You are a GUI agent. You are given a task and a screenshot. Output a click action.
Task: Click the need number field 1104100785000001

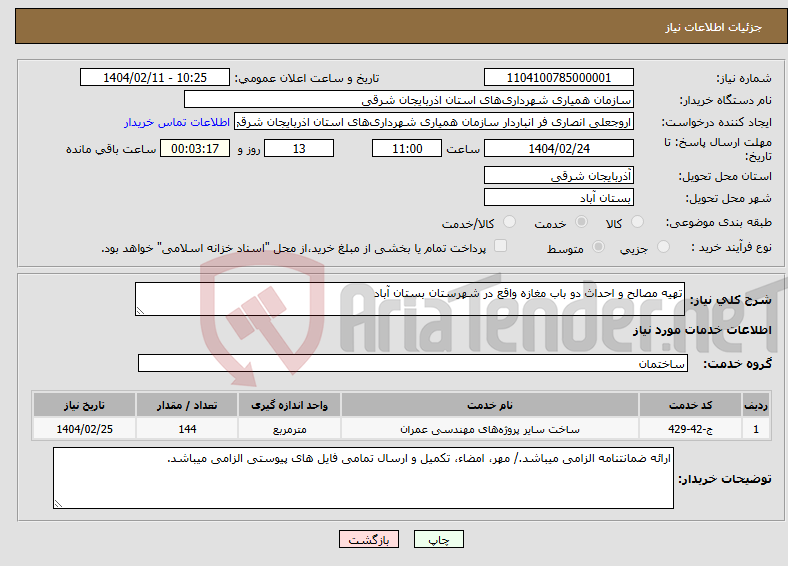[x=558, y=77]
